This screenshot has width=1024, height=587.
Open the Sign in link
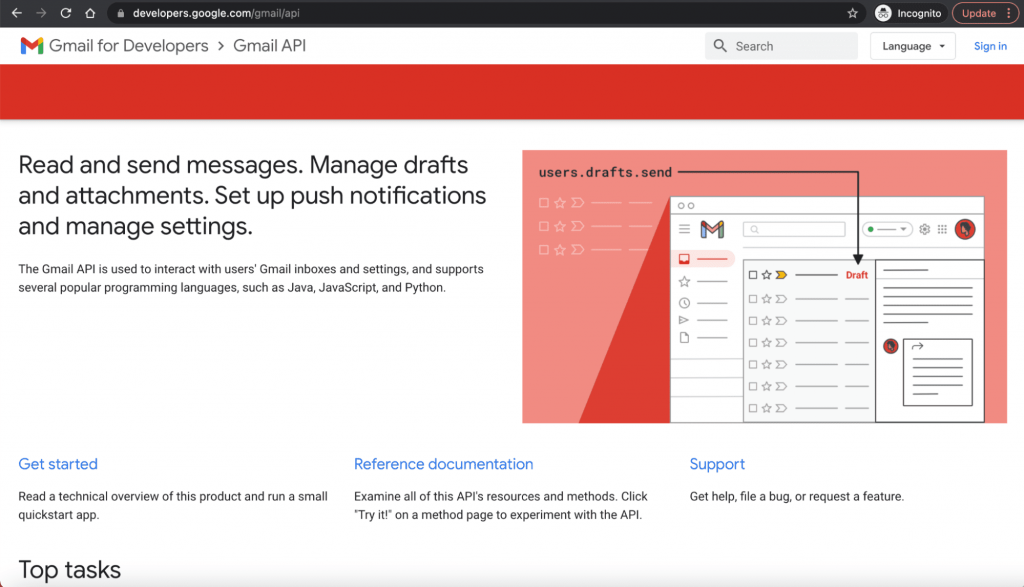coord(990,46)
